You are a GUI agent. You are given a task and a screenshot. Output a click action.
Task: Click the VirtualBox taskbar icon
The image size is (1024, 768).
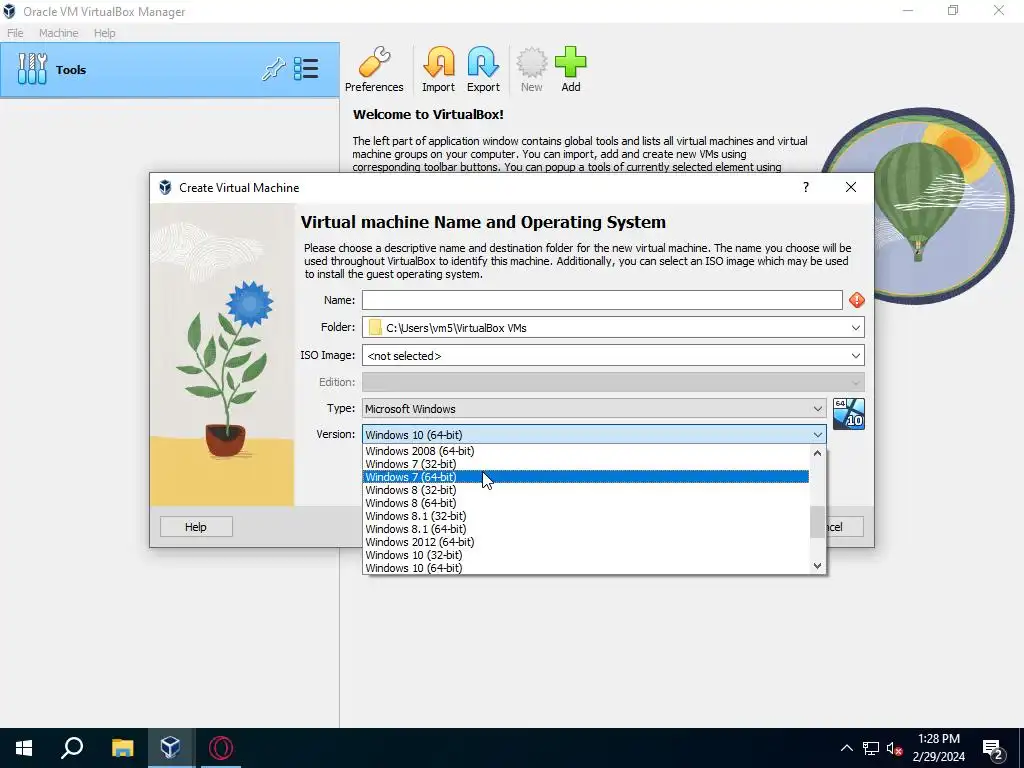pyautogui.click(x=170, y=748)
